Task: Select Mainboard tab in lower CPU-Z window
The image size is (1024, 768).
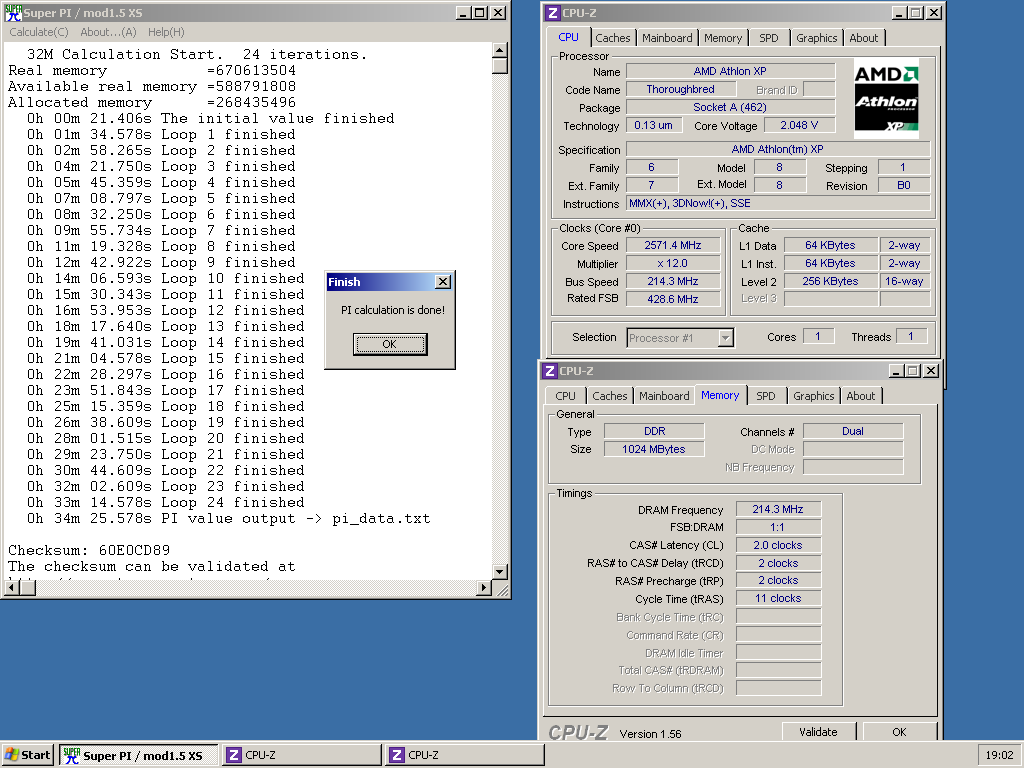Action: [x=664, y=396]
